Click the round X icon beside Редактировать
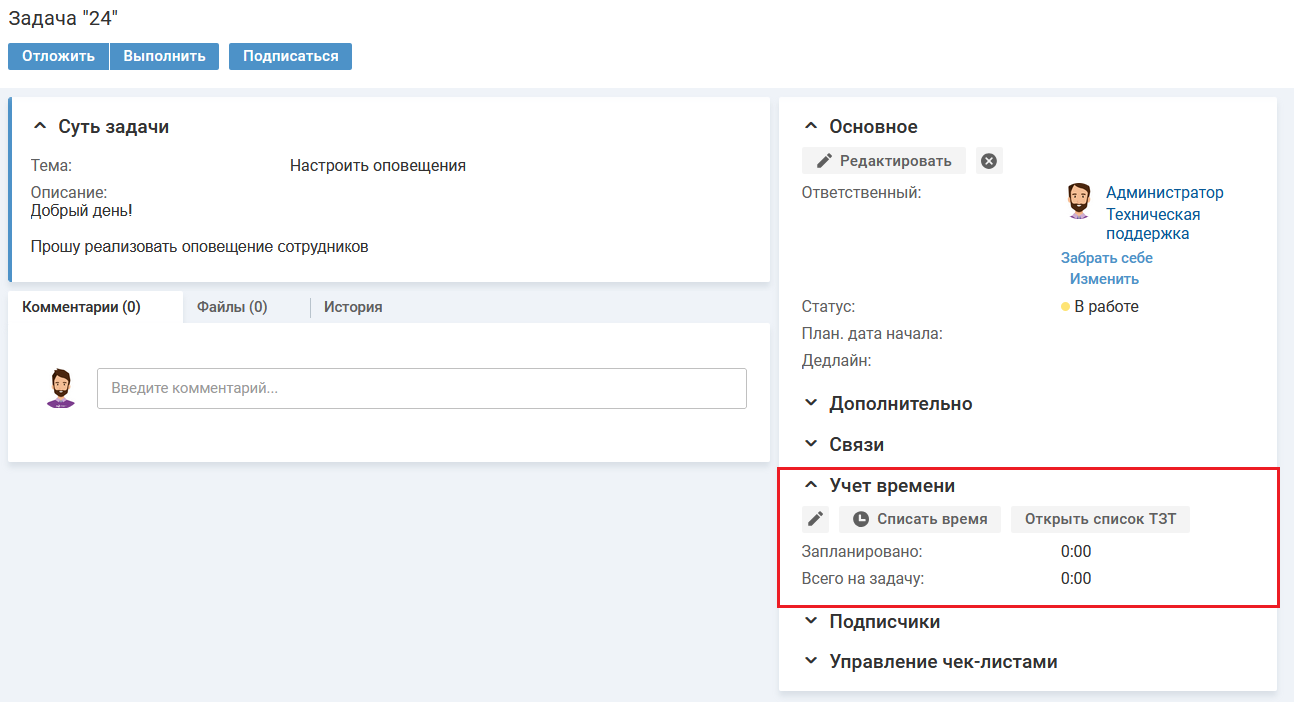Viewport: 1294px width, 702px height. point(989,161)
